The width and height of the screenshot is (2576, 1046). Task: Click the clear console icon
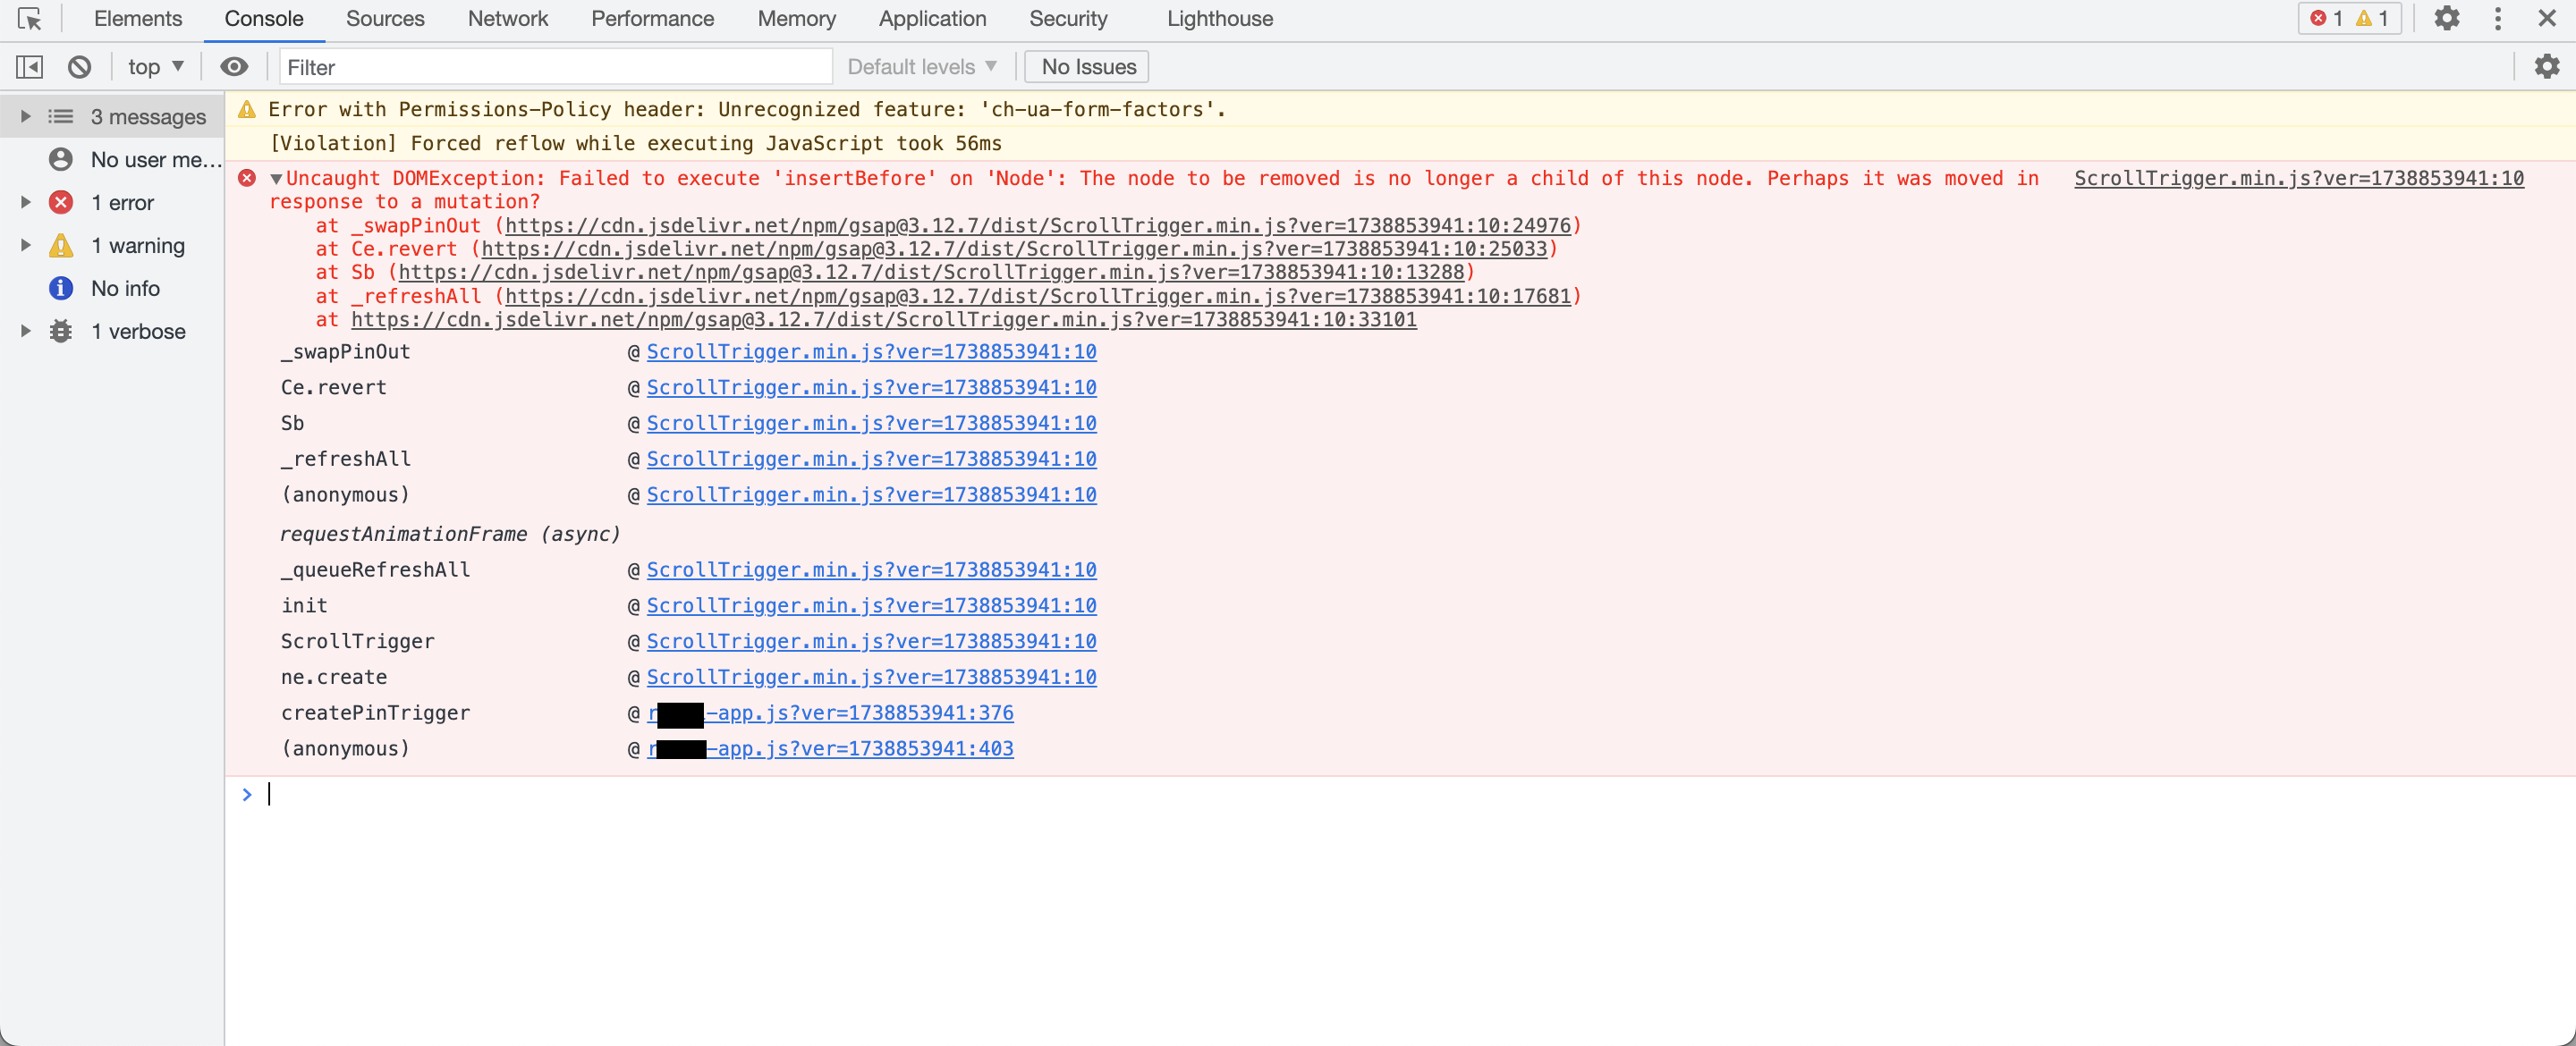point(79,67)
